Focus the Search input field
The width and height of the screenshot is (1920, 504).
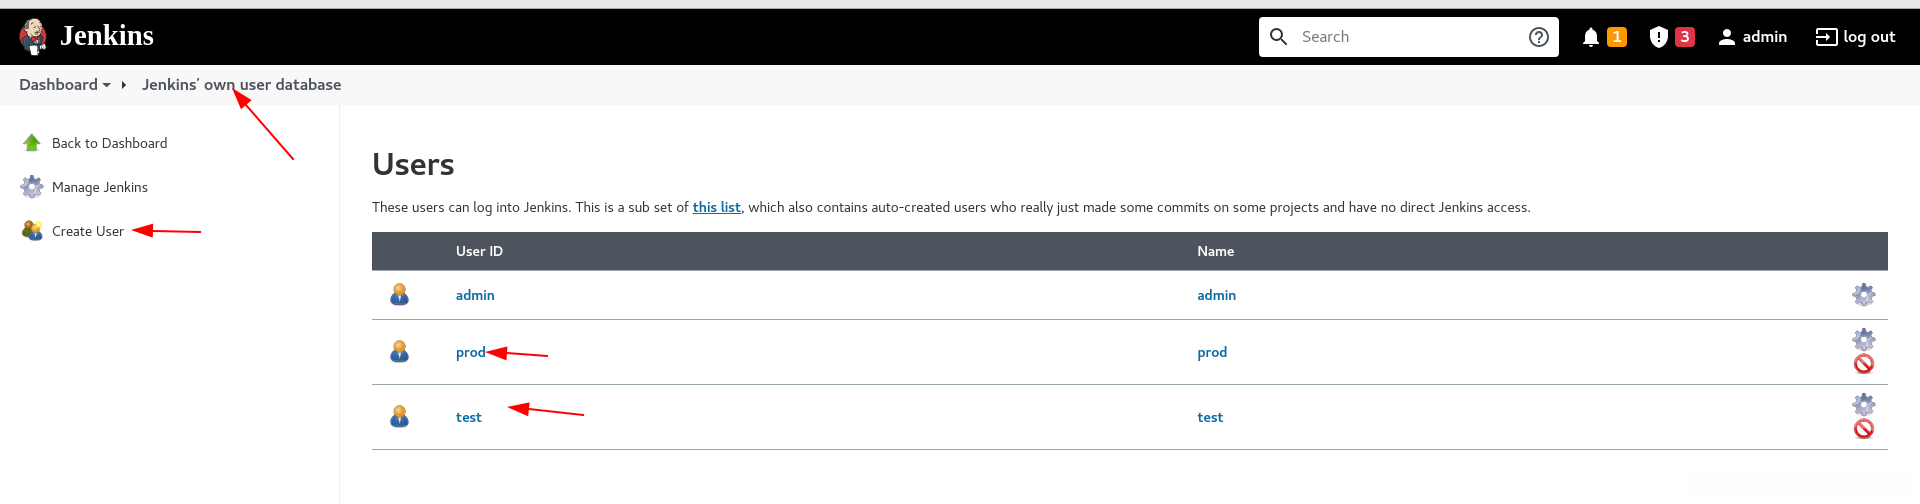coord(1408,37)
